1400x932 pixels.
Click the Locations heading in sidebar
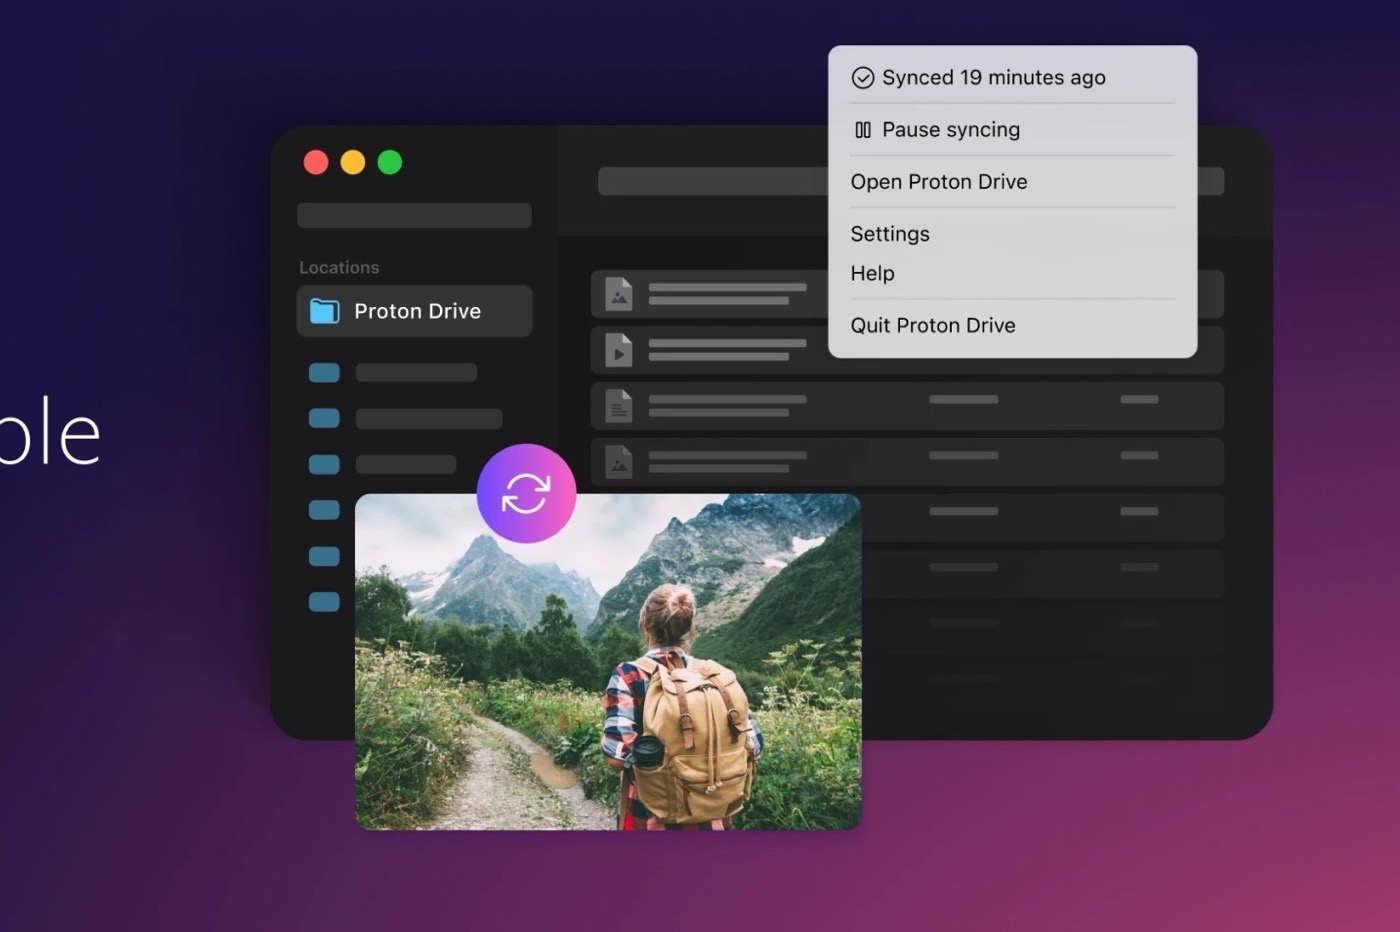coord(339,268)
